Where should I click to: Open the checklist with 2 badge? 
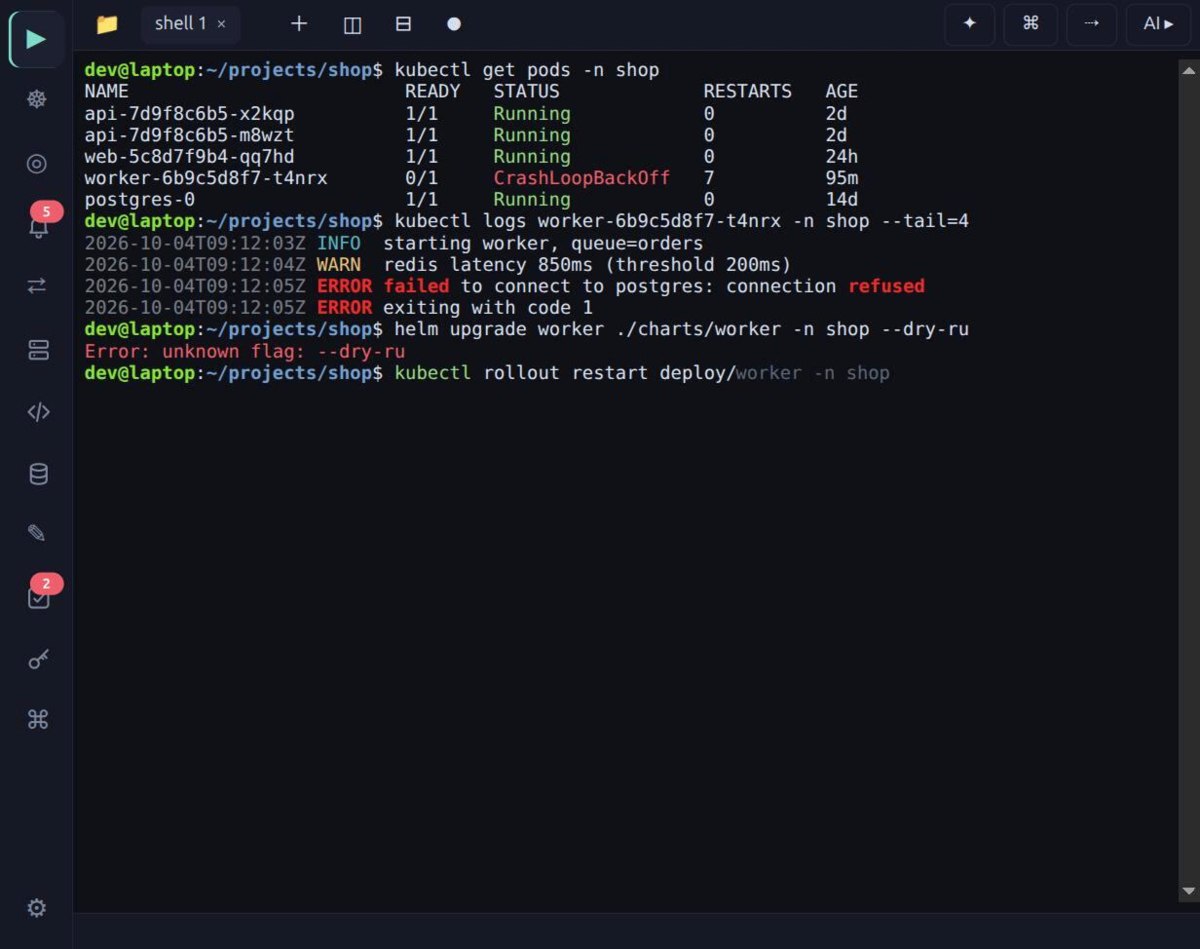38,596
